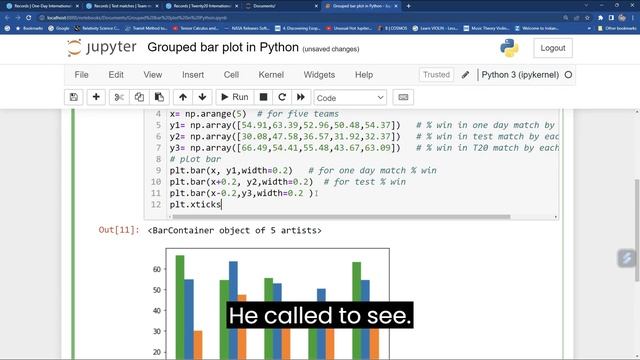Click the plt.bar(x-0.2,y3 line
640x360 pixels.
tap(242, 193)
